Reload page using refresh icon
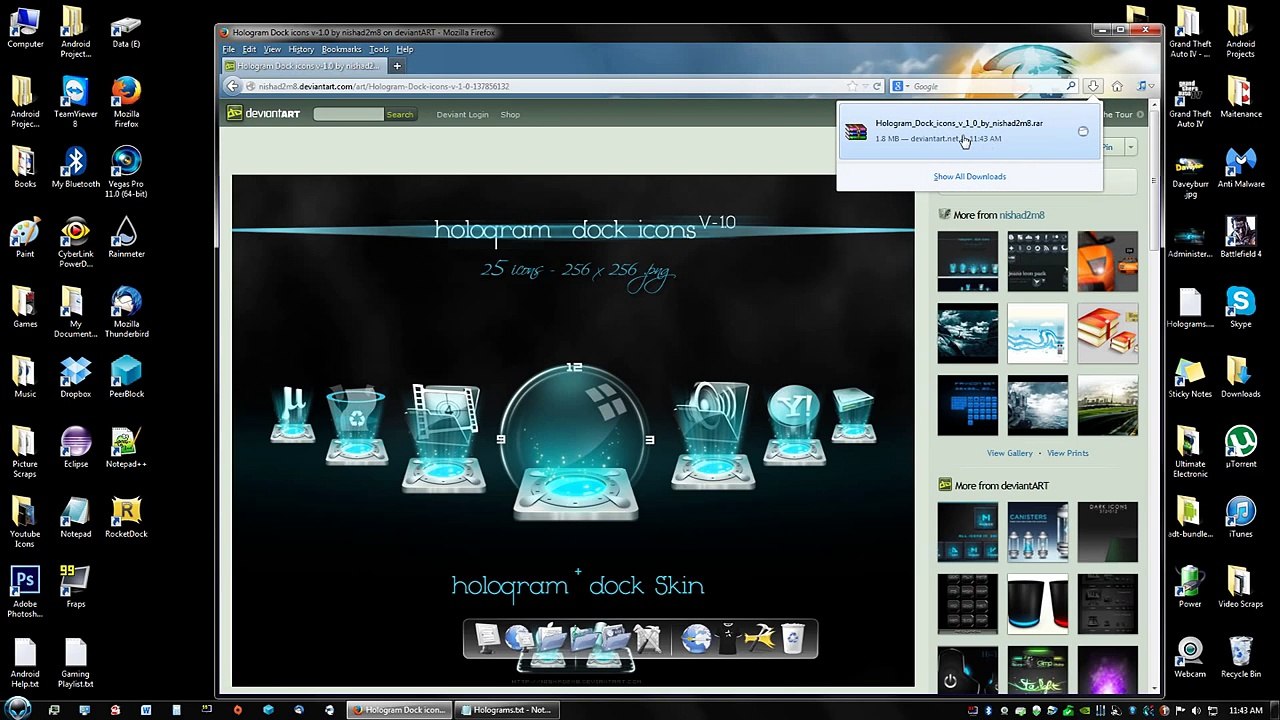Image resolution: width=1280 pixels, height=720 pixels. tap(877, 86)
